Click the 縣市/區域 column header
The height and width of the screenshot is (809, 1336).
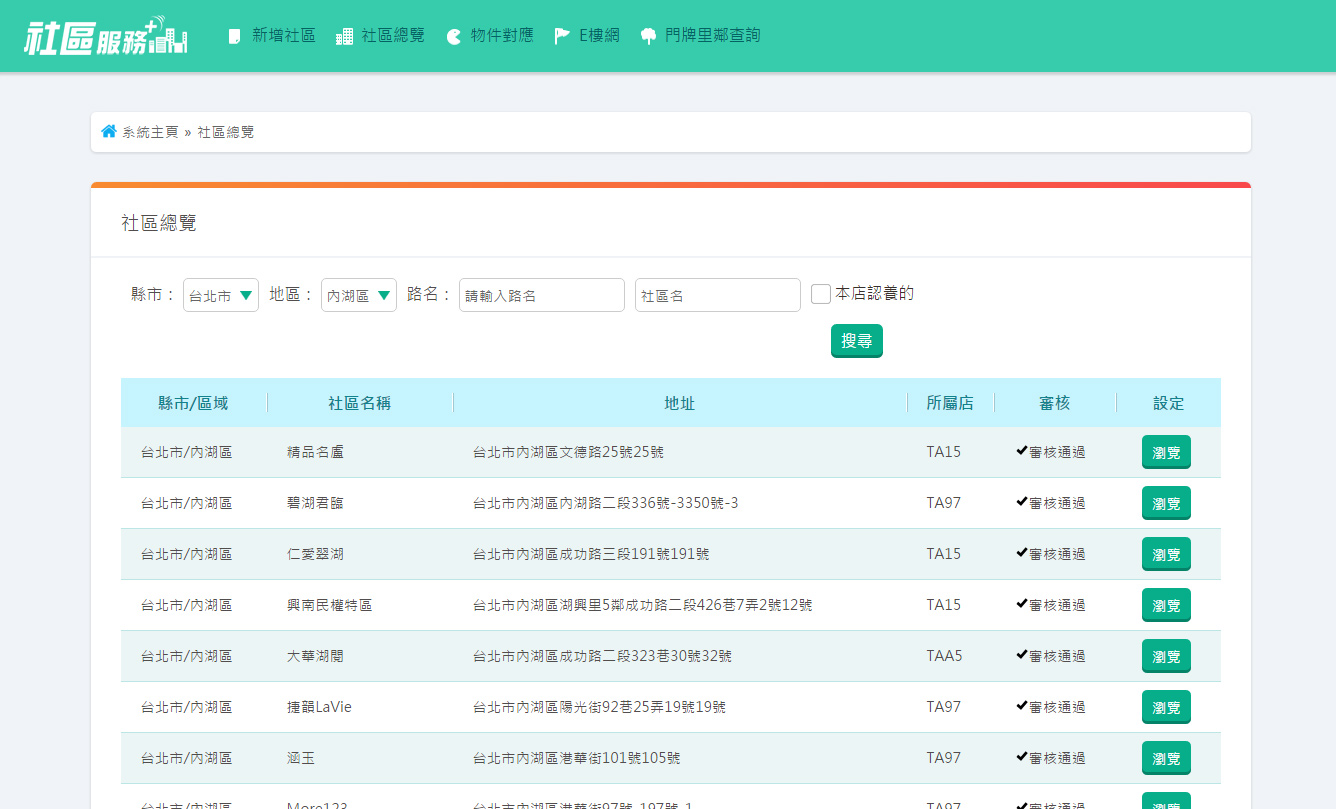pos(193,403)
